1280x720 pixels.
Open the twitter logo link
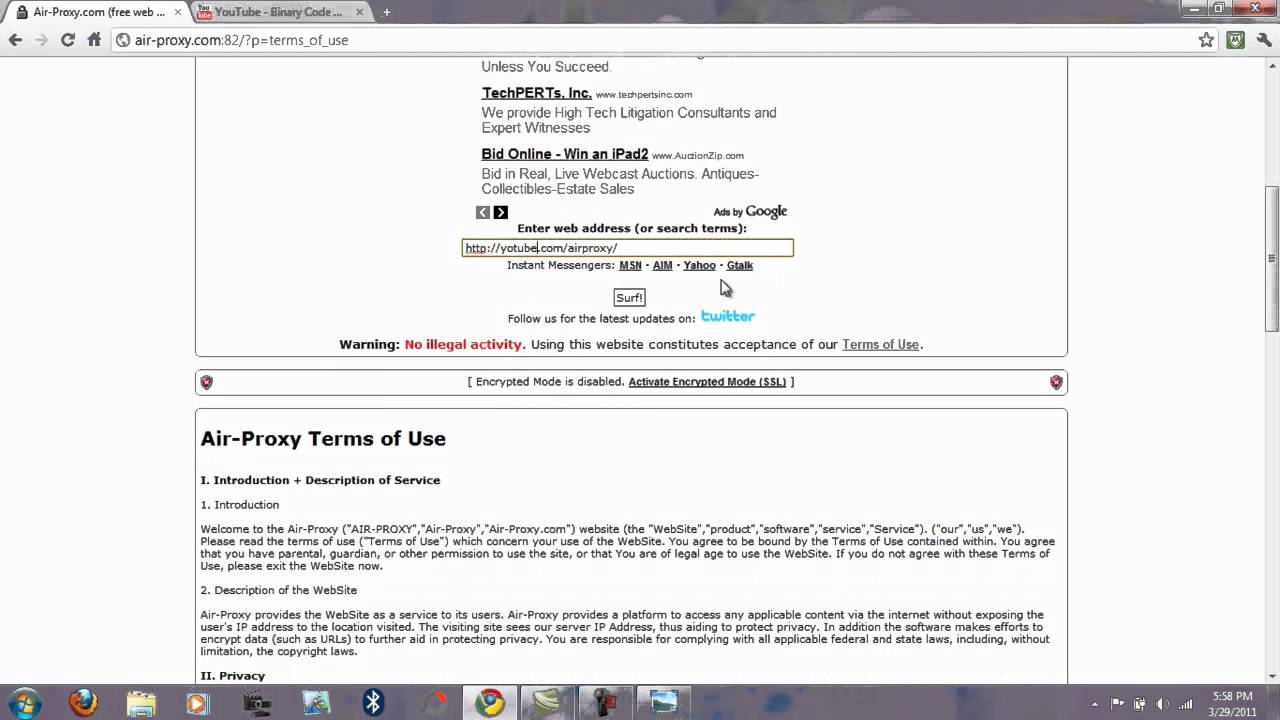pos(728,316)
